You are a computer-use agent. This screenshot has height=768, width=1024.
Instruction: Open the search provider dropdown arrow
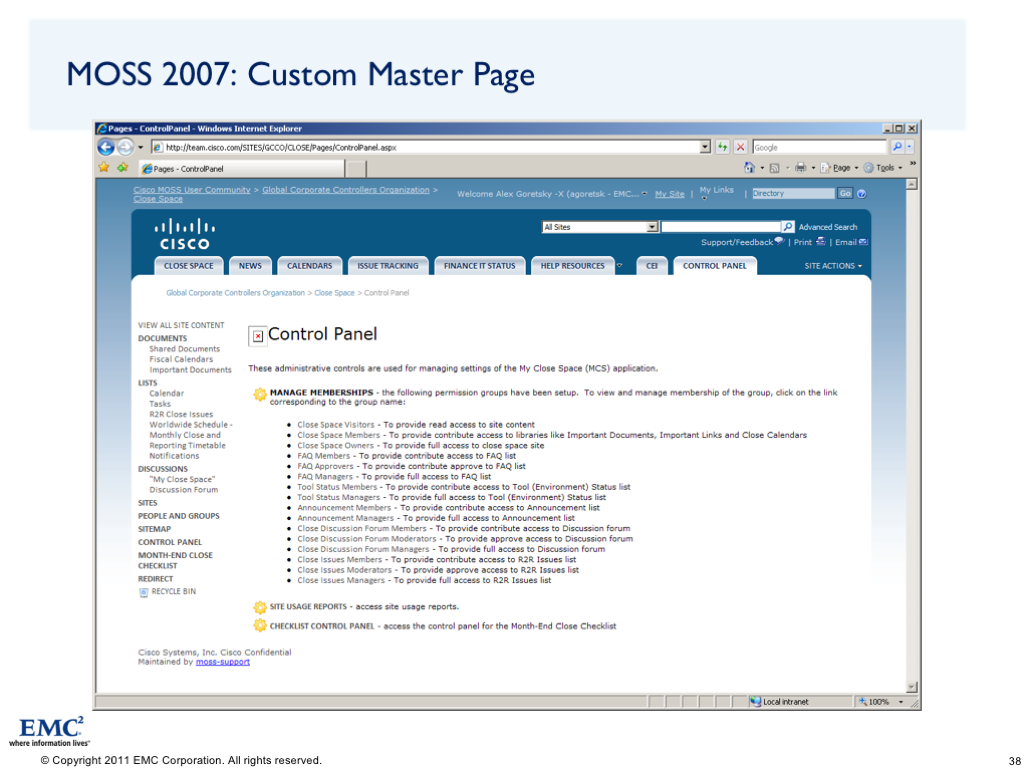coord(910,147)
